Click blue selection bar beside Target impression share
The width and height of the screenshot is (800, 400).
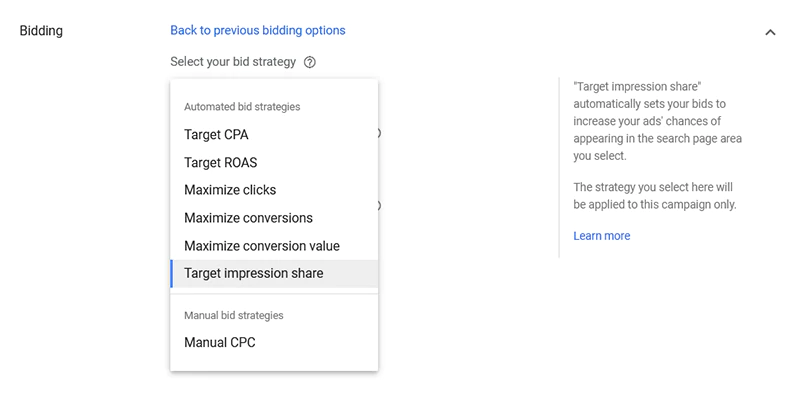point(172,273)
